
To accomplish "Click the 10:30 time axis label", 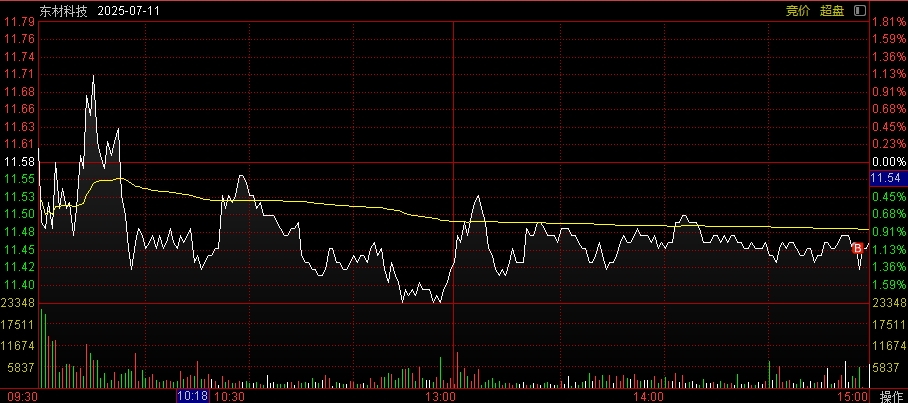I will pos(229,397).
